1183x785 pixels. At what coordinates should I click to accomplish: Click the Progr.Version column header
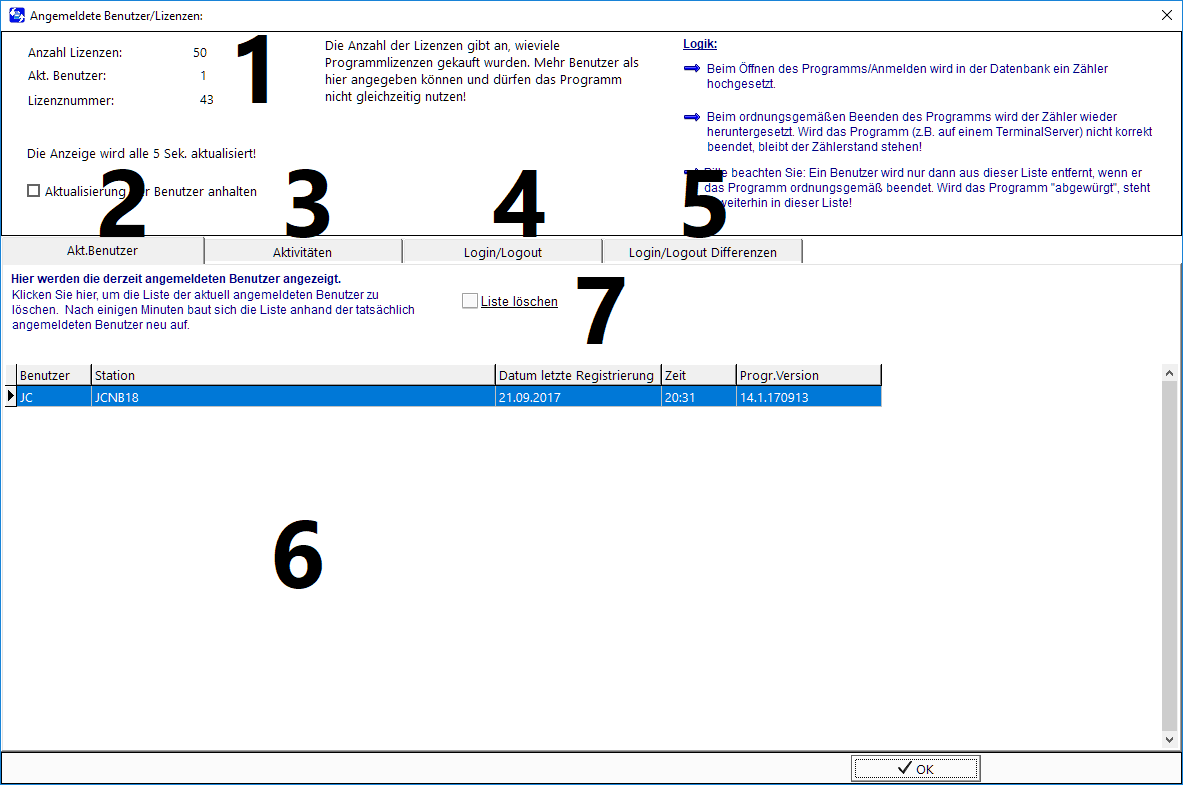pos(809,375)
